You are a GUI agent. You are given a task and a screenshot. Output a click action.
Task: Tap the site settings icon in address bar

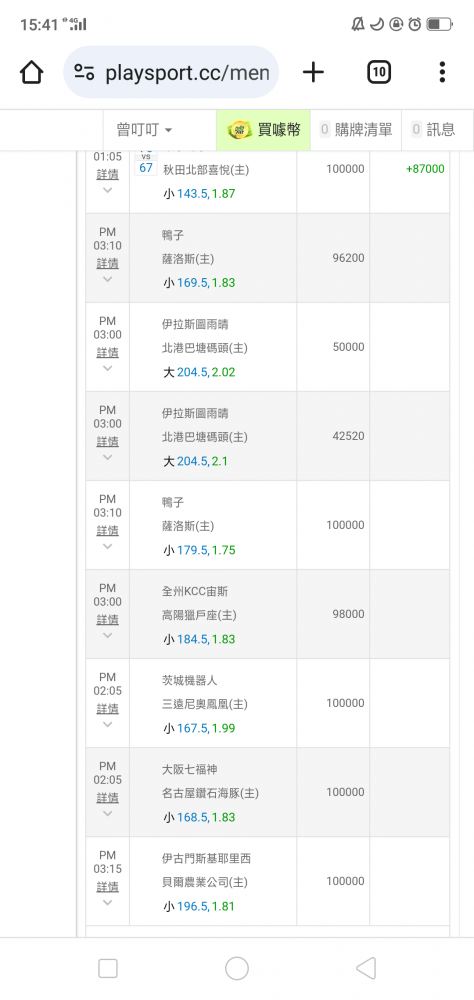[x=84, y=72]
